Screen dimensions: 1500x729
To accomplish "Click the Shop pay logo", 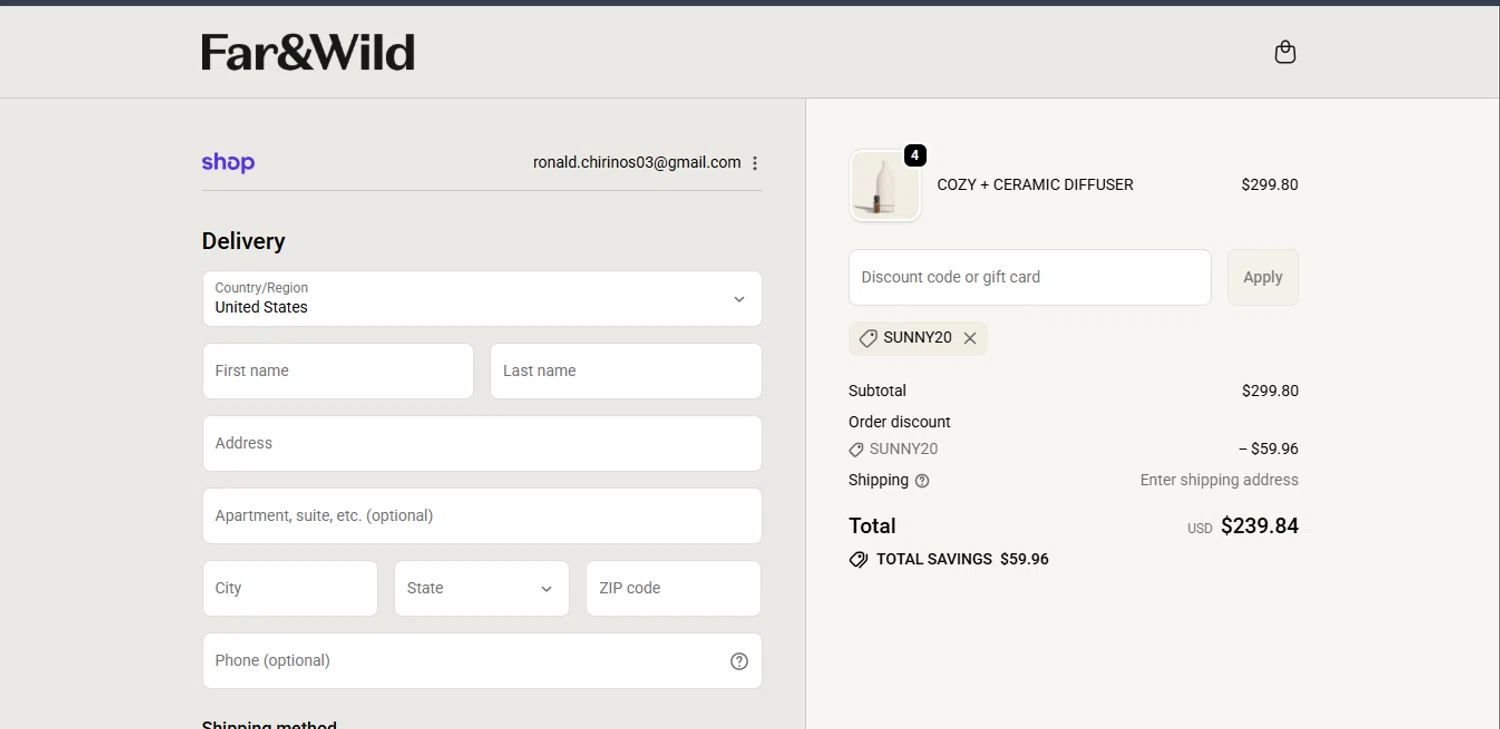I will click(x=228, y=162).
